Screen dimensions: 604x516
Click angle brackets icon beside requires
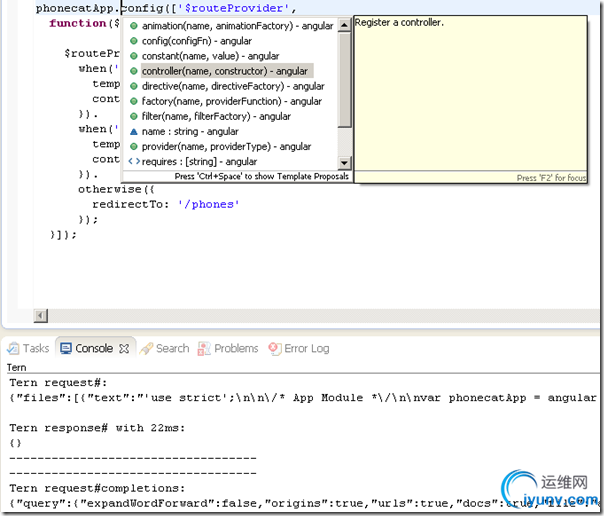click(134, 161)
